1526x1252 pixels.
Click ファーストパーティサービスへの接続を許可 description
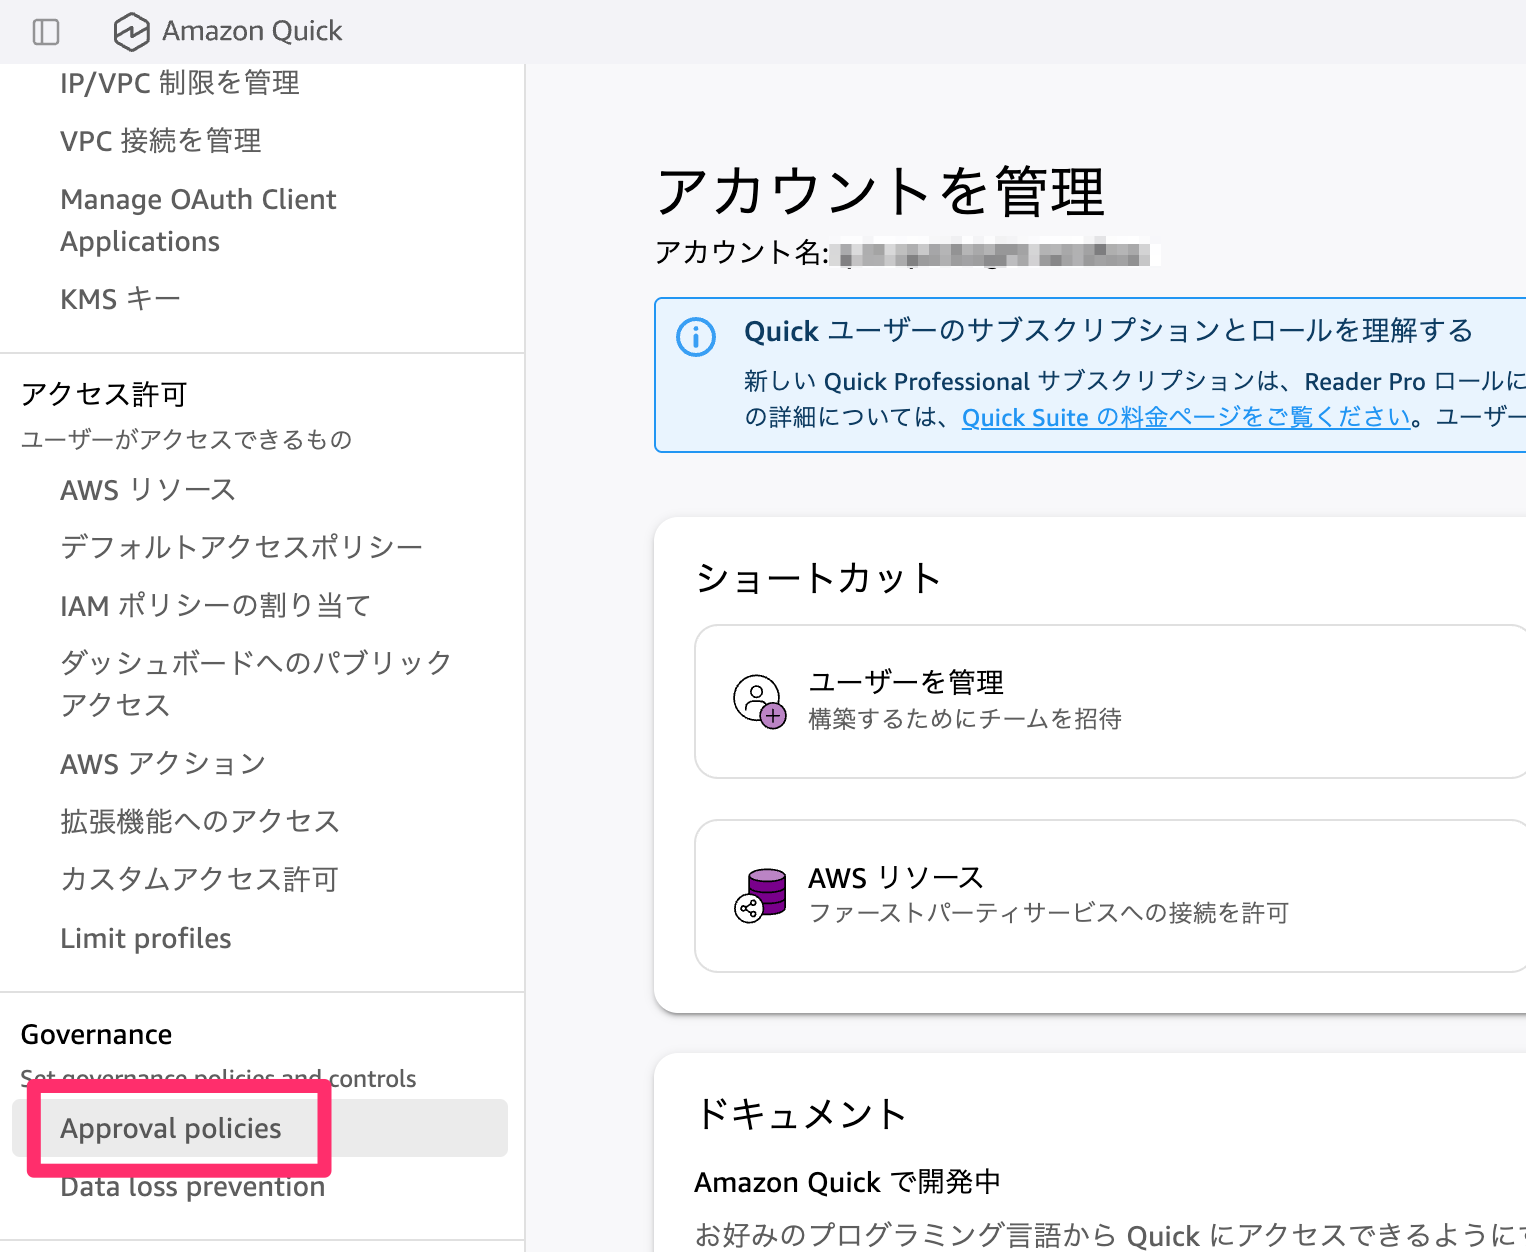[x=1048, y=913]
